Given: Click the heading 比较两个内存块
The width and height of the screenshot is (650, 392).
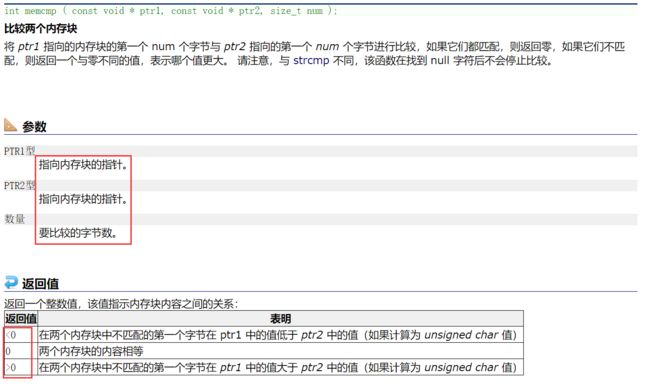Looking at the screenshot, I should (41, 29).
